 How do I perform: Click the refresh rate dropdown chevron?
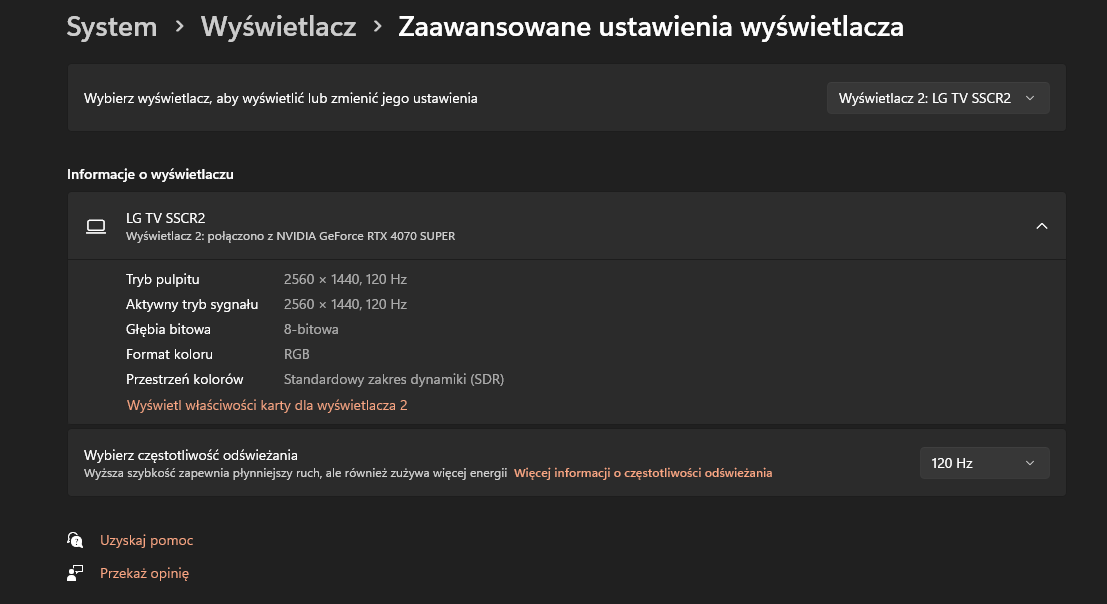point(1029,463)
